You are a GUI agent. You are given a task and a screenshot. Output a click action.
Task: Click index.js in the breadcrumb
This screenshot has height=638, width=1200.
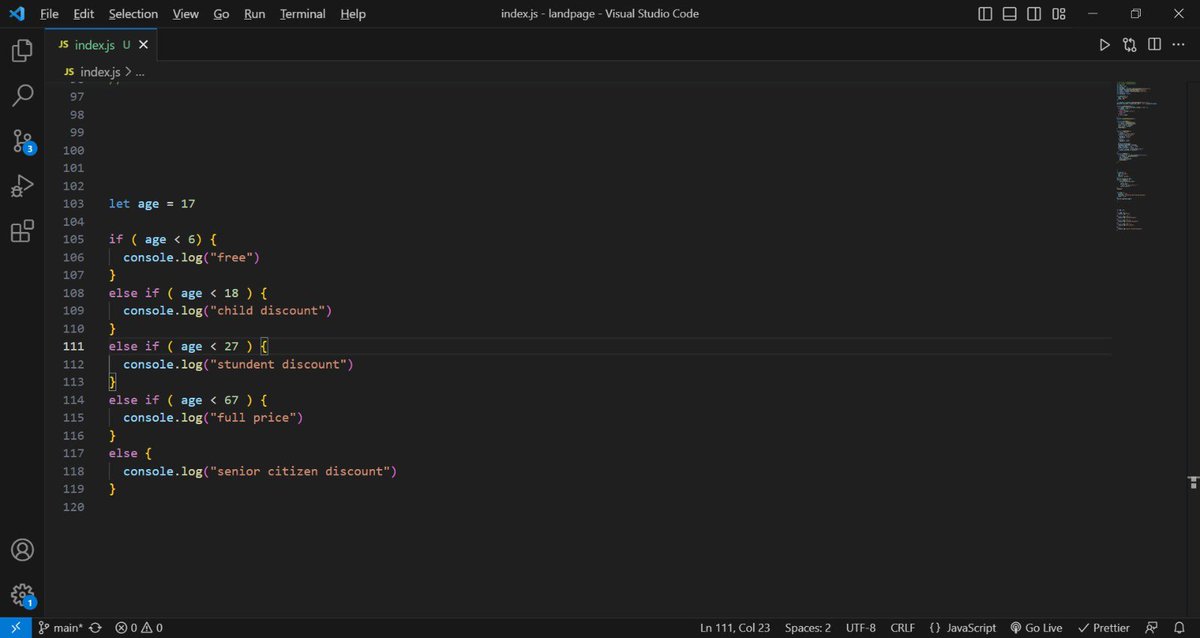pos(99,72)
